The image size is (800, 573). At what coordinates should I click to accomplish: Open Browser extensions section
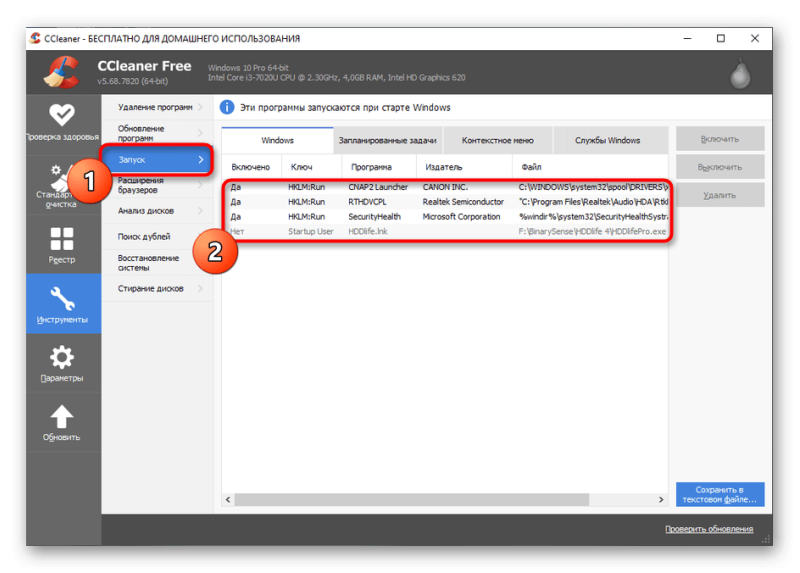tap(158, 185)
